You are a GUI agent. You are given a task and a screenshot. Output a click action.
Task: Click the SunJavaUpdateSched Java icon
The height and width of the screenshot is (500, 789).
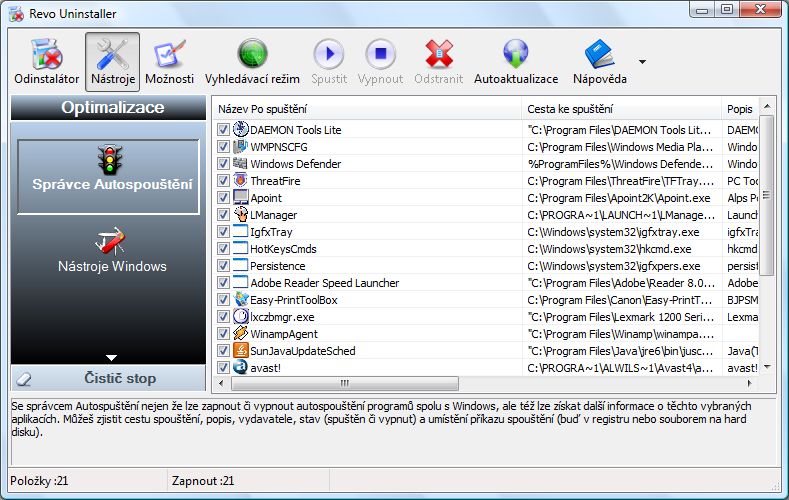[x=241, y=350]
